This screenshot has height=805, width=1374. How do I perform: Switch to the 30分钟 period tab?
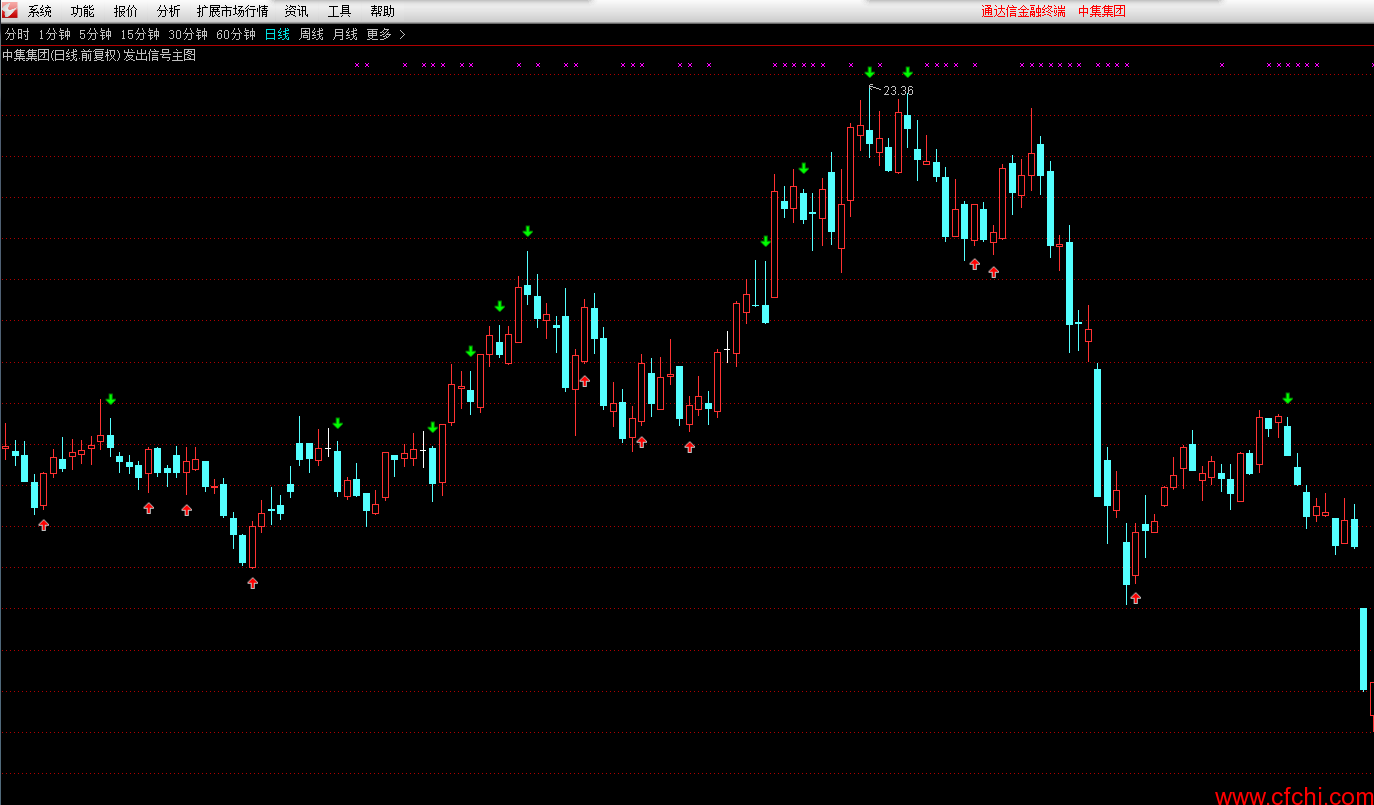188,35
